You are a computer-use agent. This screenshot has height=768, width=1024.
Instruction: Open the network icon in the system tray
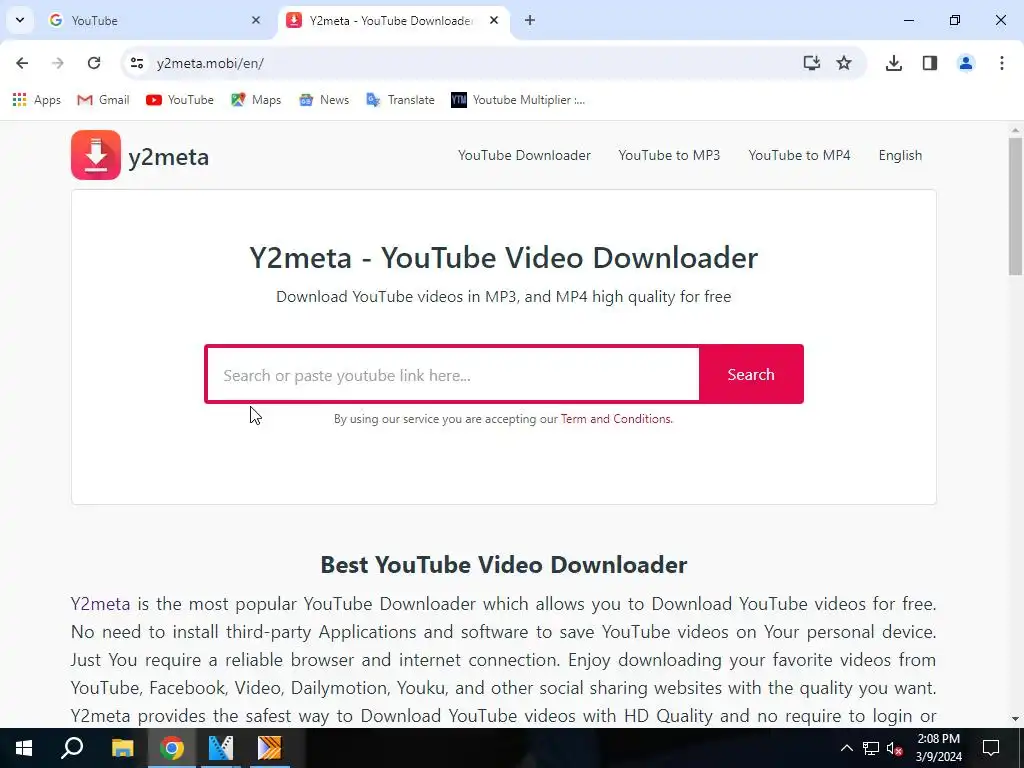(x=871, y=748)
